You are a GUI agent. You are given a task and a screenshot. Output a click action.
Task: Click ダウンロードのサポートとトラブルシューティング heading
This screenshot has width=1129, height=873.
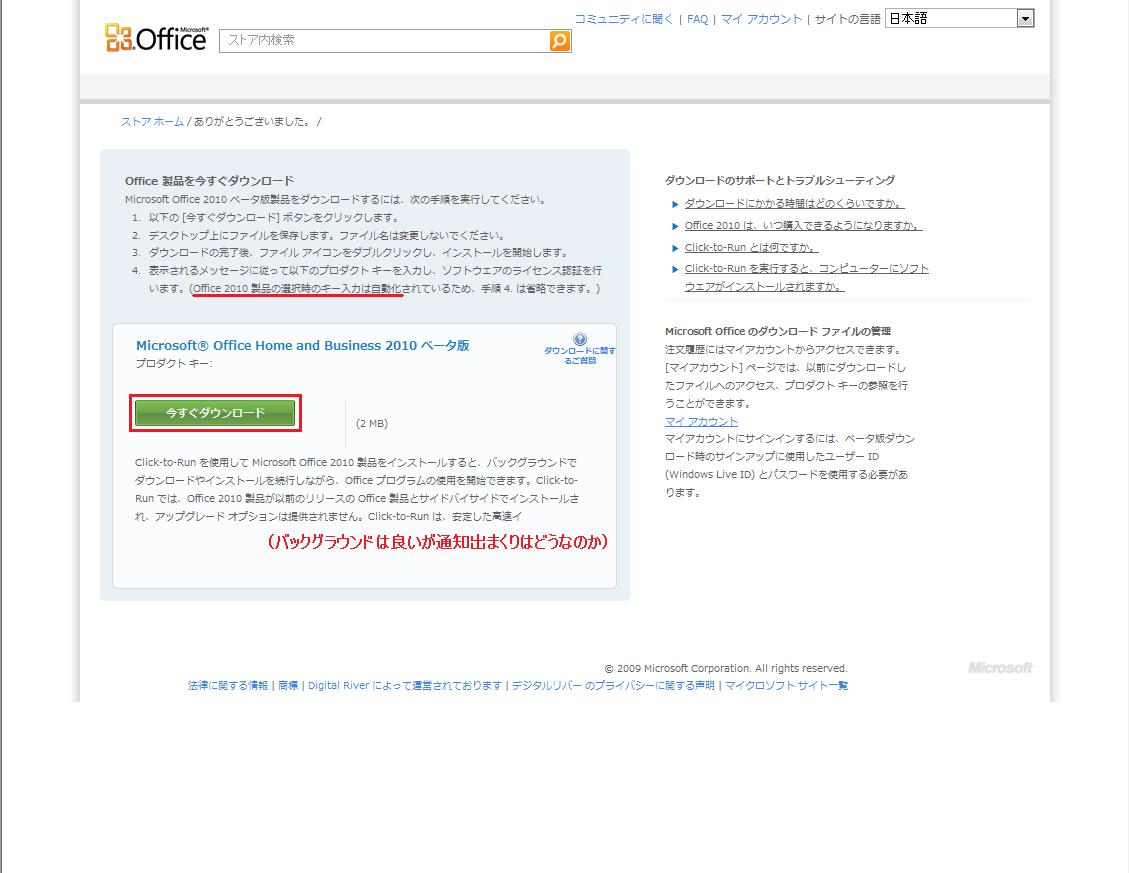click(780, 180)
